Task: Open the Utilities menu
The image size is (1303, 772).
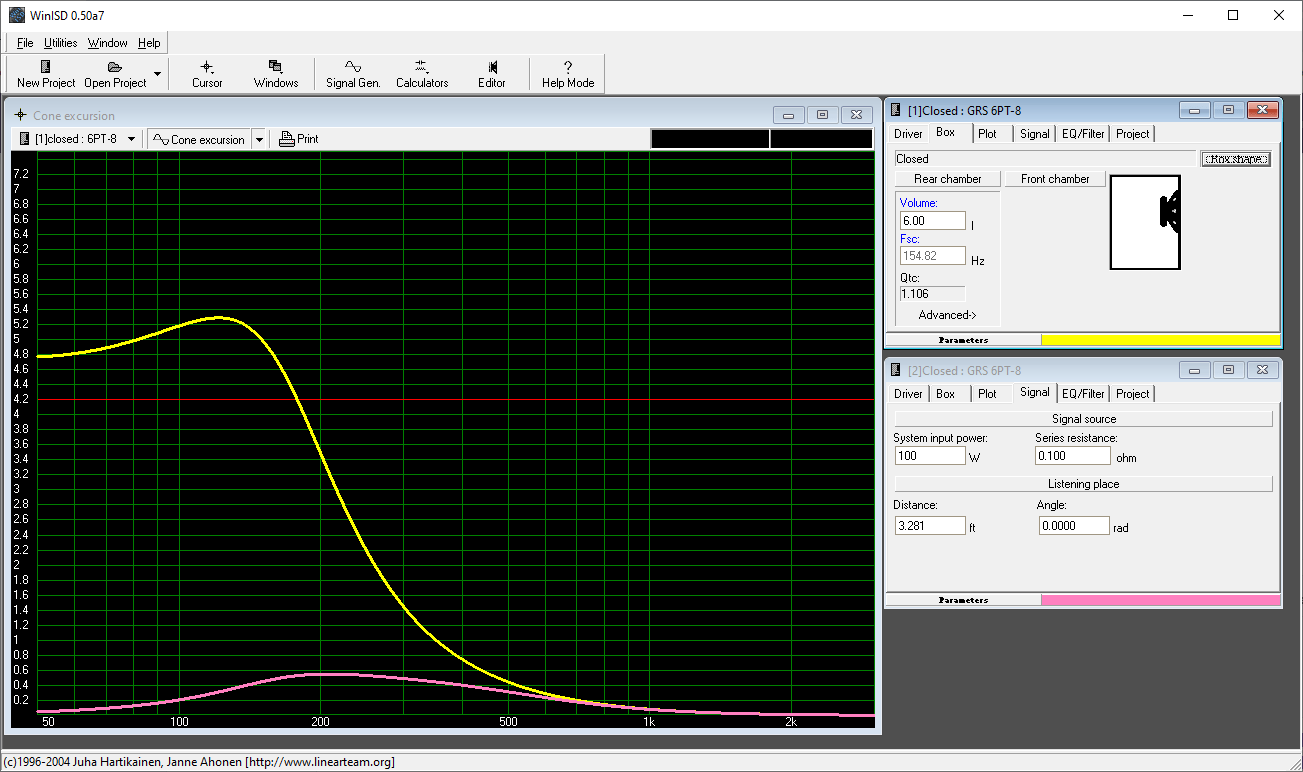Action: click(61, 43)
